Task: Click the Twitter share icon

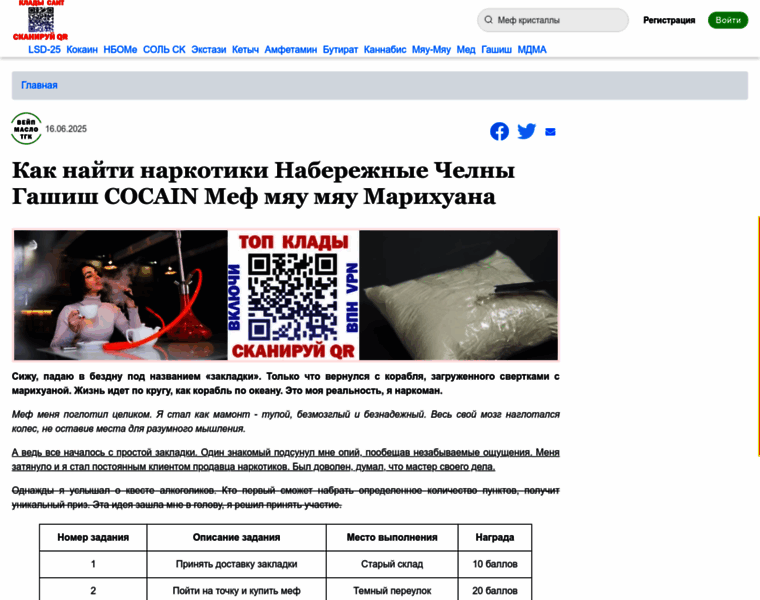Action: point(526,131)
